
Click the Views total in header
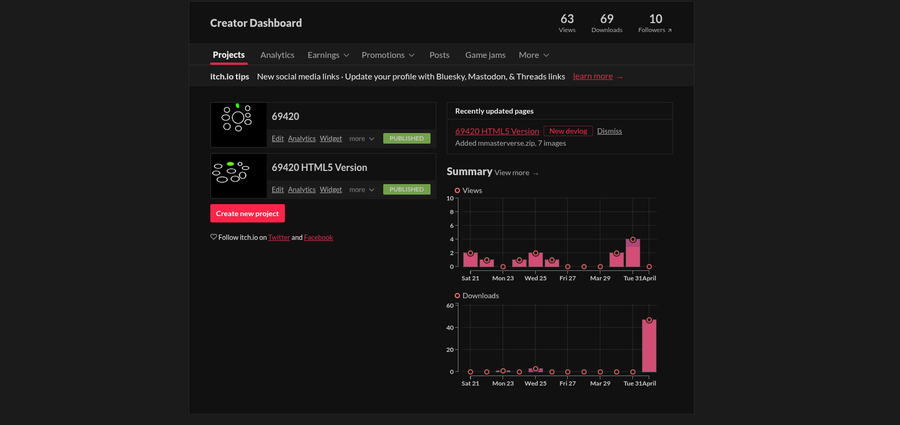[x=567, y=24]
